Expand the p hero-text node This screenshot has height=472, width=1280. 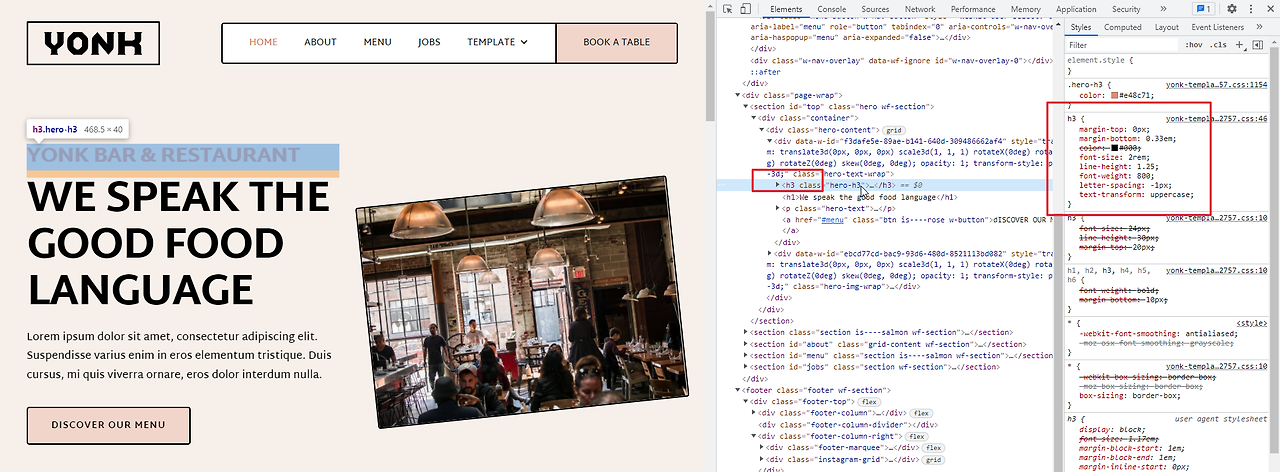point(778,208)
